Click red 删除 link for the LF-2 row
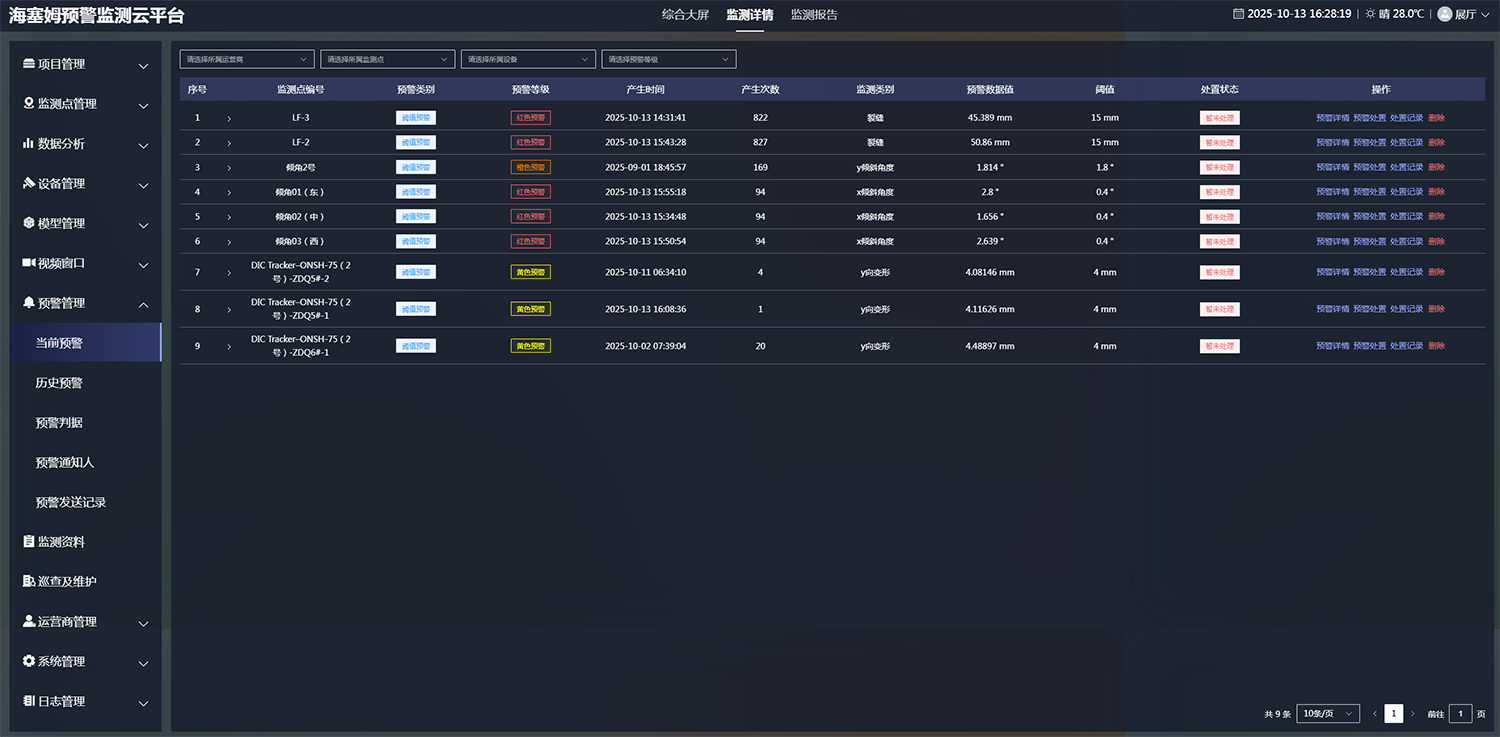Viewport: 1500px width, 737px height. [1436, 143]
